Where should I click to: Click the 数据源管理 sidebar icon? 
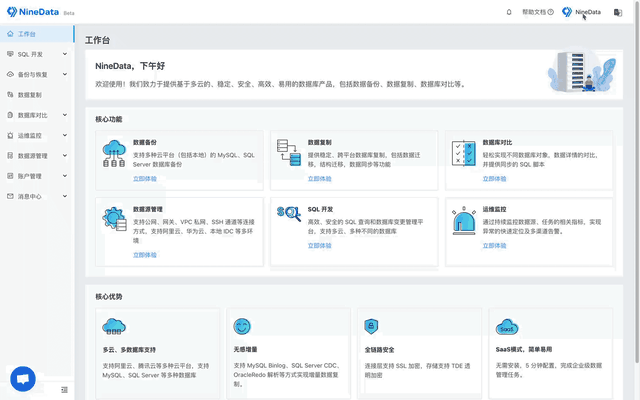coord(10,156)
